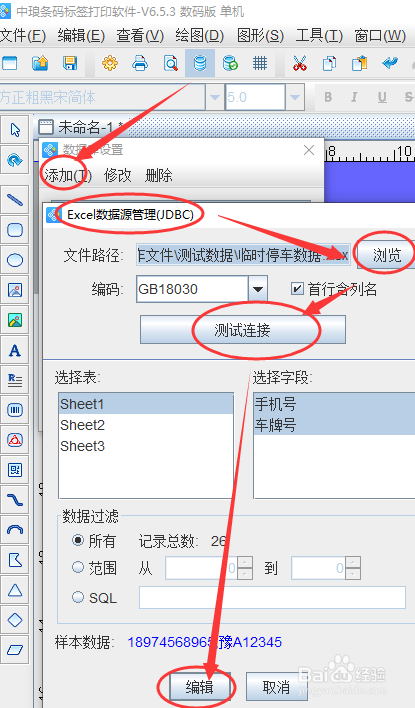
Task: Select 车牌号 field in list
Action: tap(334, 425)
